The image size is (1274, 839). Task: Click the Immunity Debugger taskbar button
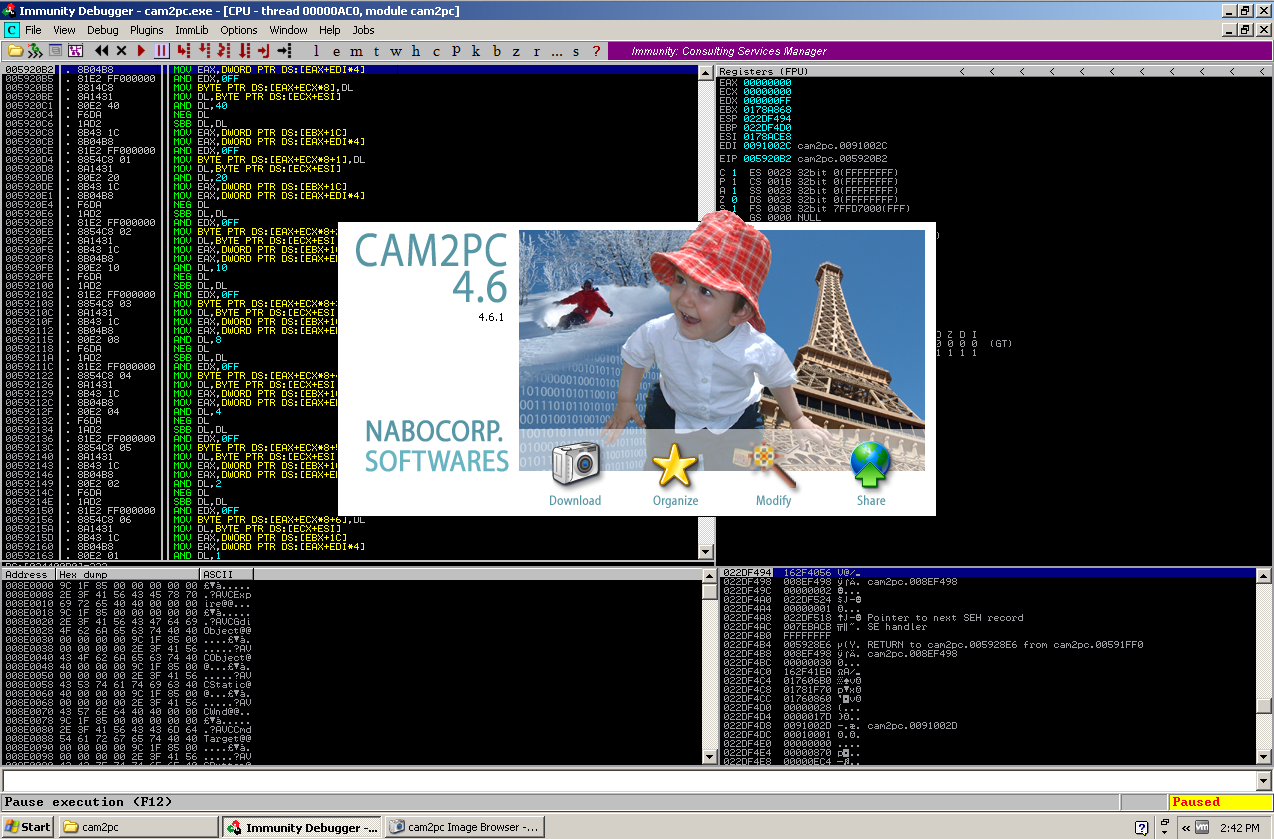[302, 827]
